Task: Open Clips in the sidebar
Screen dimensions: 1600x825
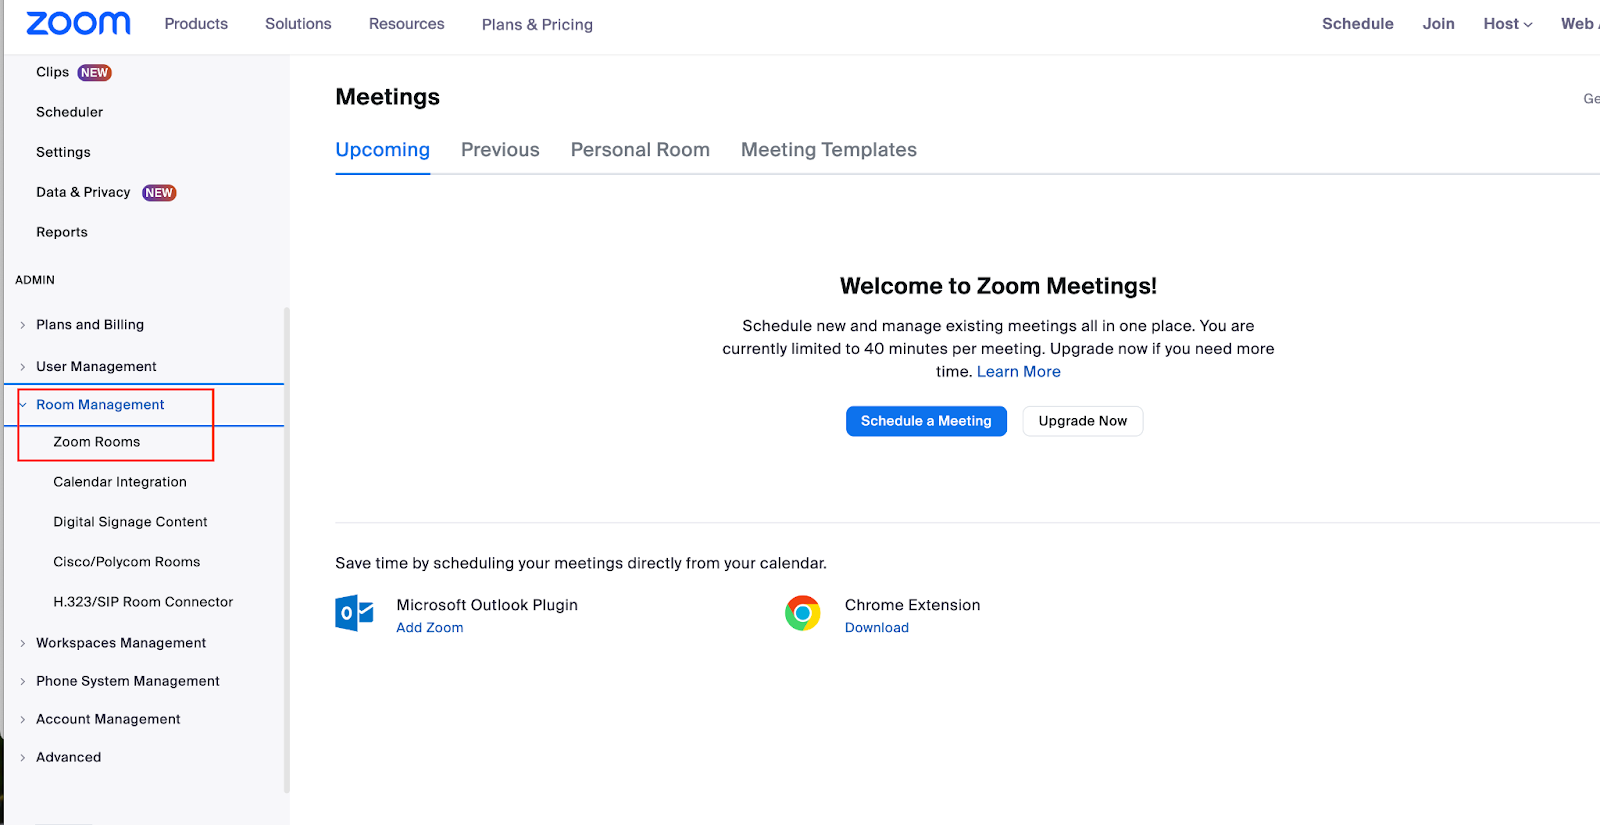Action: 53,72
